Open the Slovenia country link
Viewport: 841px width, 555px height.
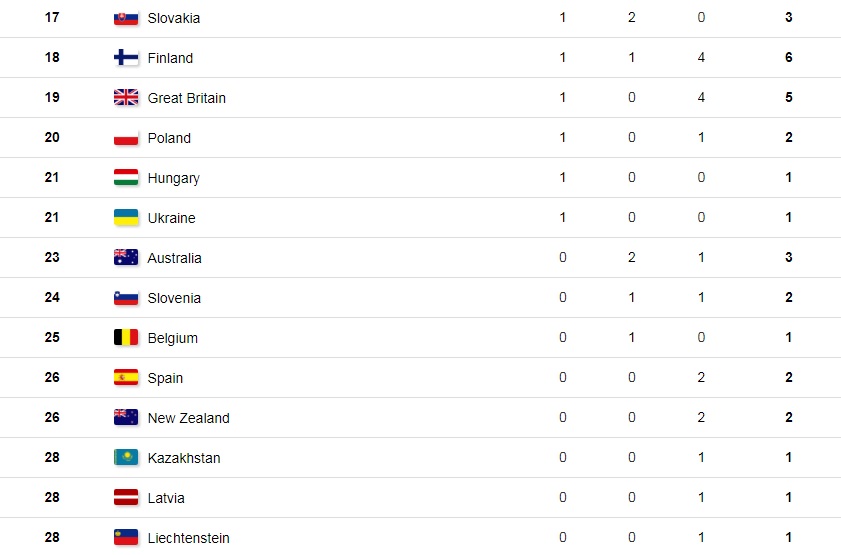point(174,298)
